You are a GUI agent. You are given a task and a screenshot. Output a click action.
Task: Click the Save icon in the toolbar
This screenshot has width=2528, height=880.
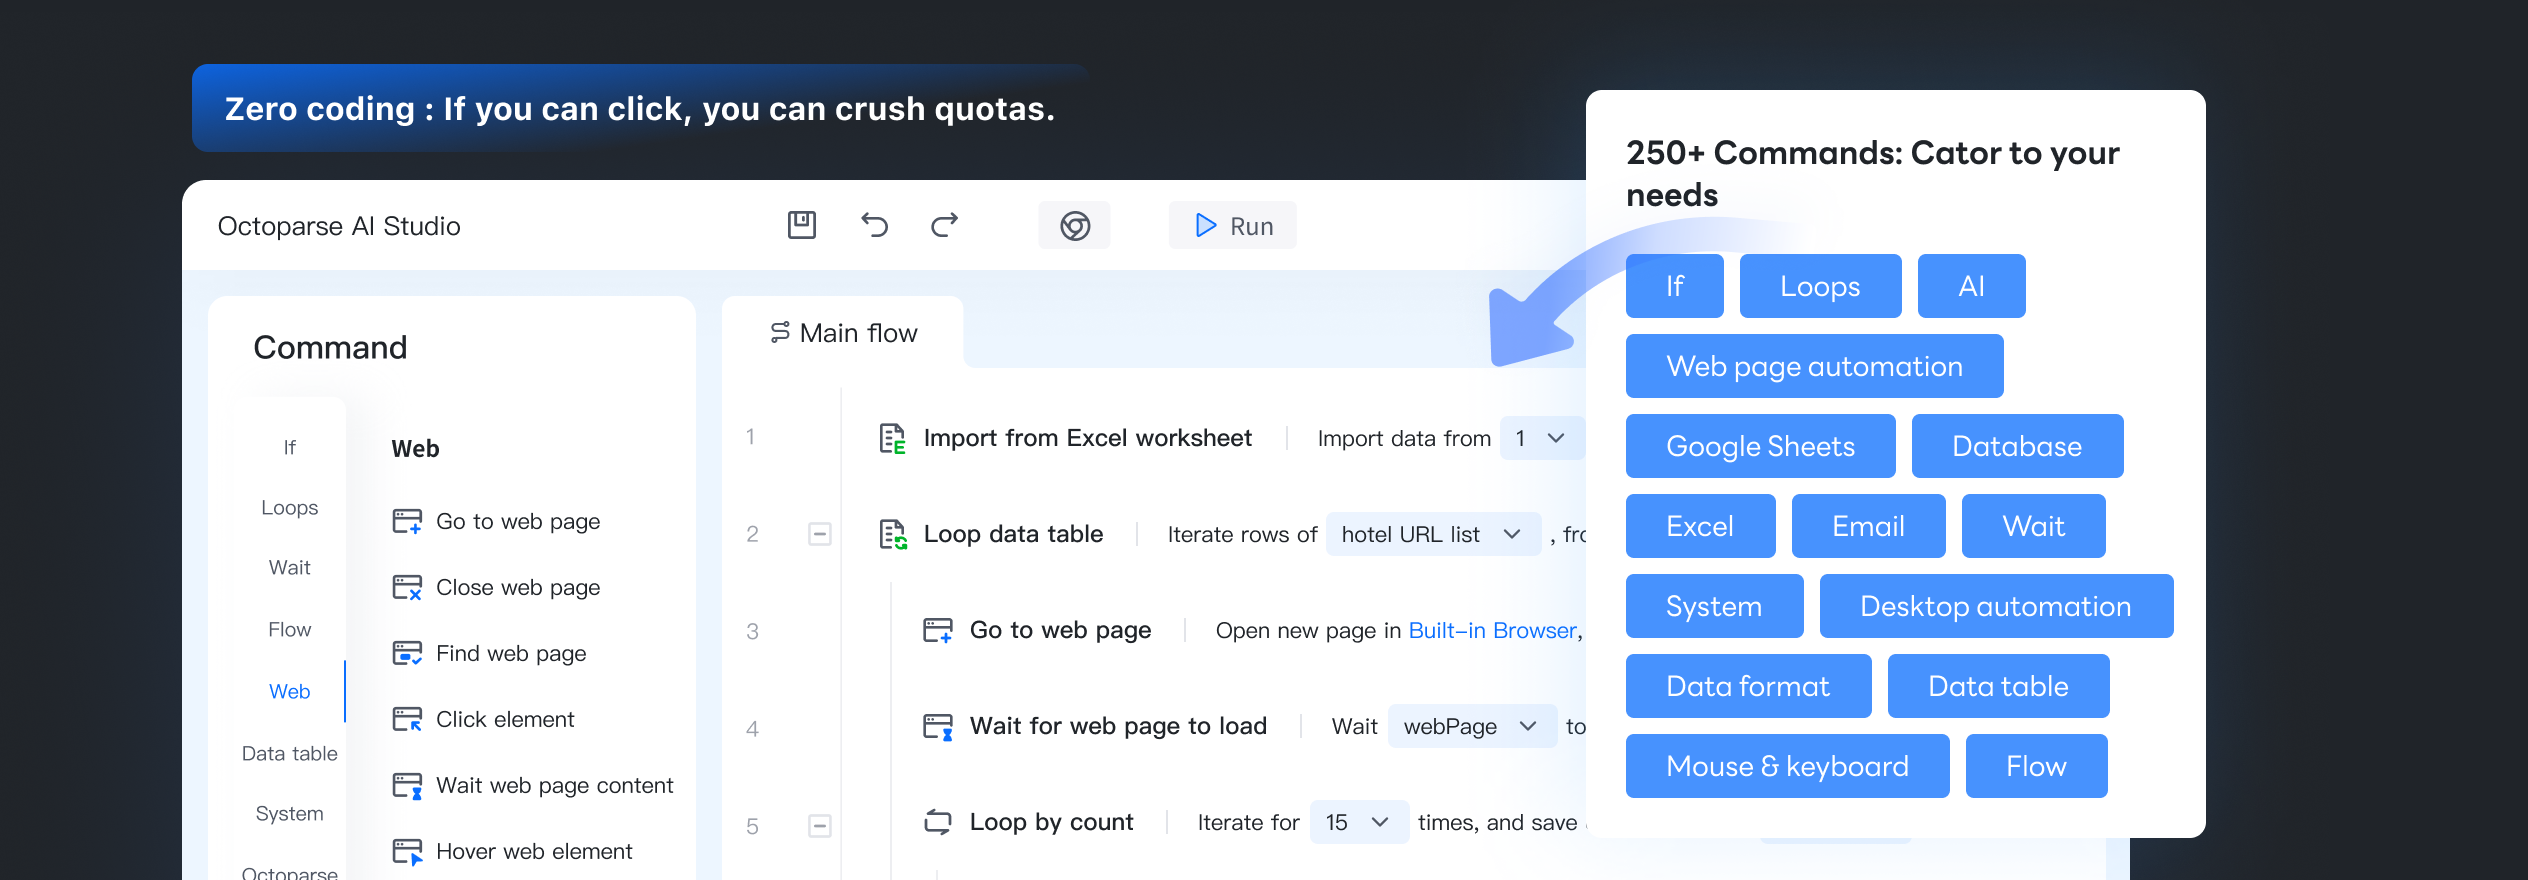[x=802, y=225]
